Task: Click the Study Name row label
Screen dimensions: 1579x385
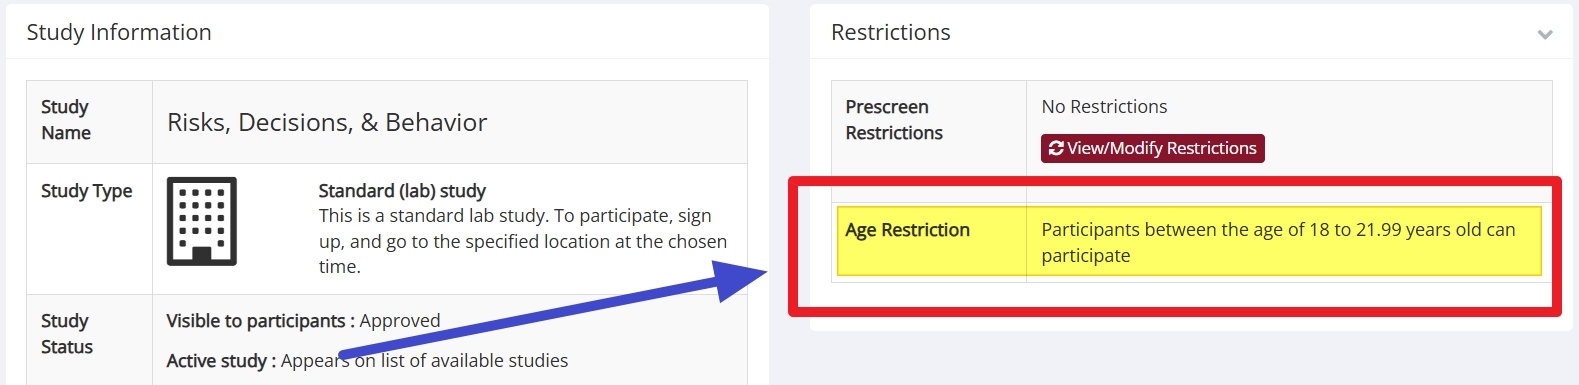Action: pos(66,120)
